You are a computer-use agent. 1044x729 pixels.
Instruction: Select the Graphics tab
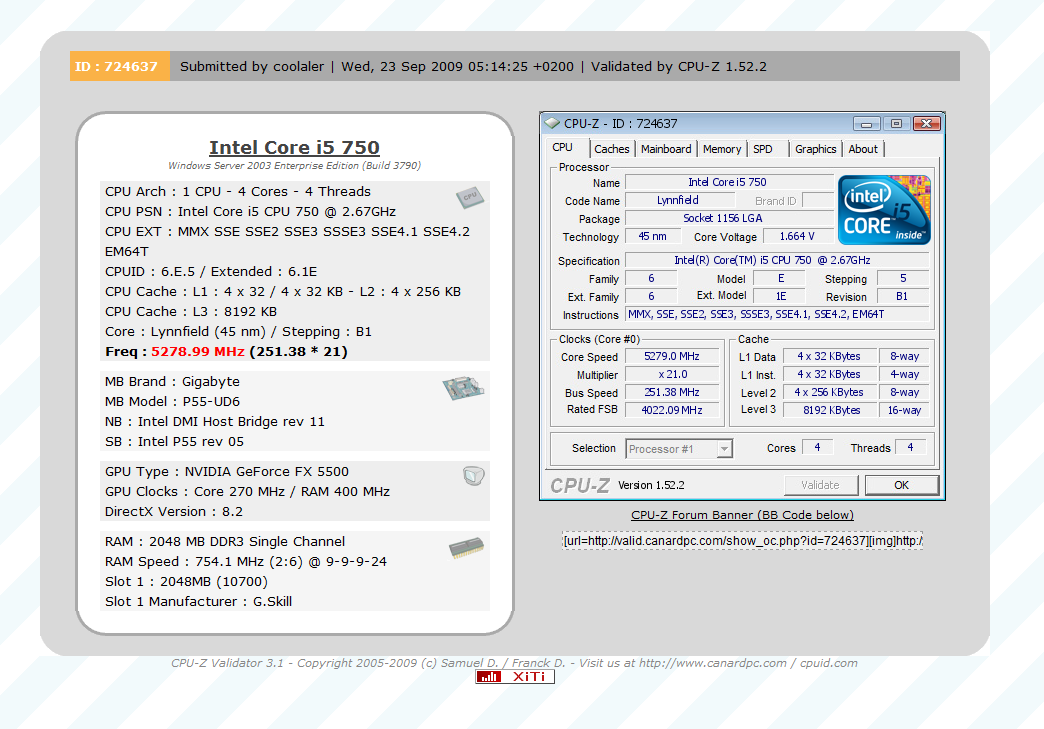click(815, 149)
